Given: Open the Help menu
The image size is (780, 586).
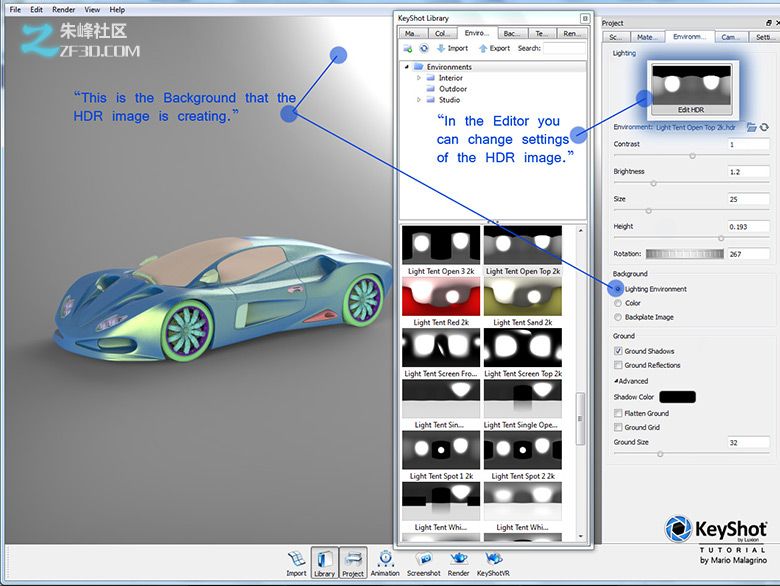Looking at the screenshot, I should 117,9.
